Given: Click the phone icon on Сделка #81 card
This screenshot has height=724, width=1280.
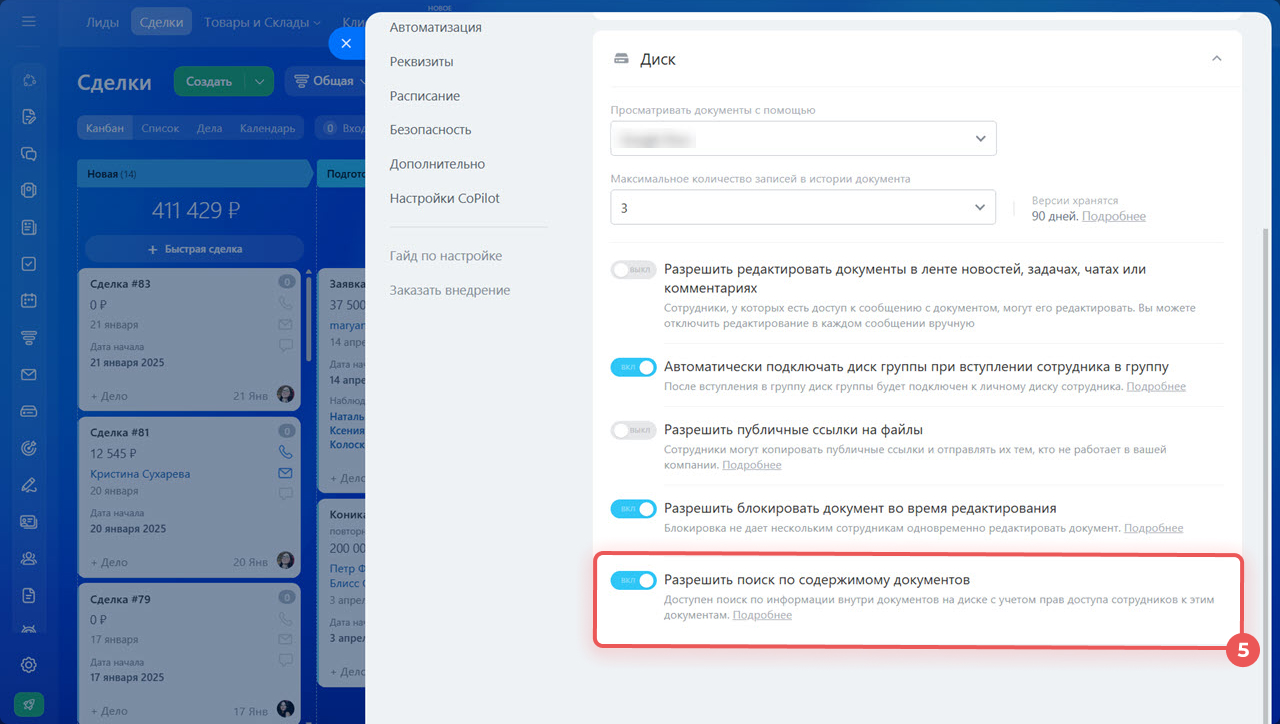Looking at the screenshot, I should pos(285,452).
